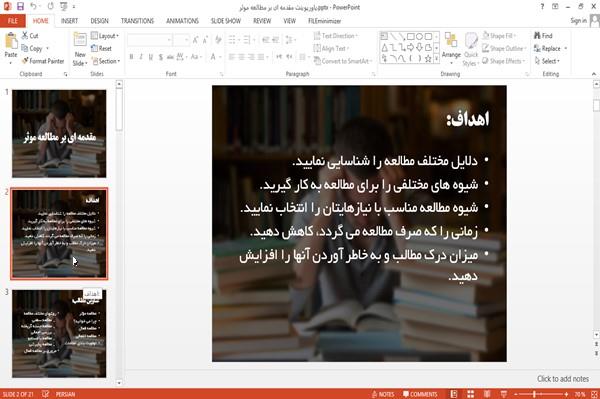Image resolution: width=600 pixels, height=399 pixels.
Task: Open Shape Fill options
Action: click(x=499, y=36)
